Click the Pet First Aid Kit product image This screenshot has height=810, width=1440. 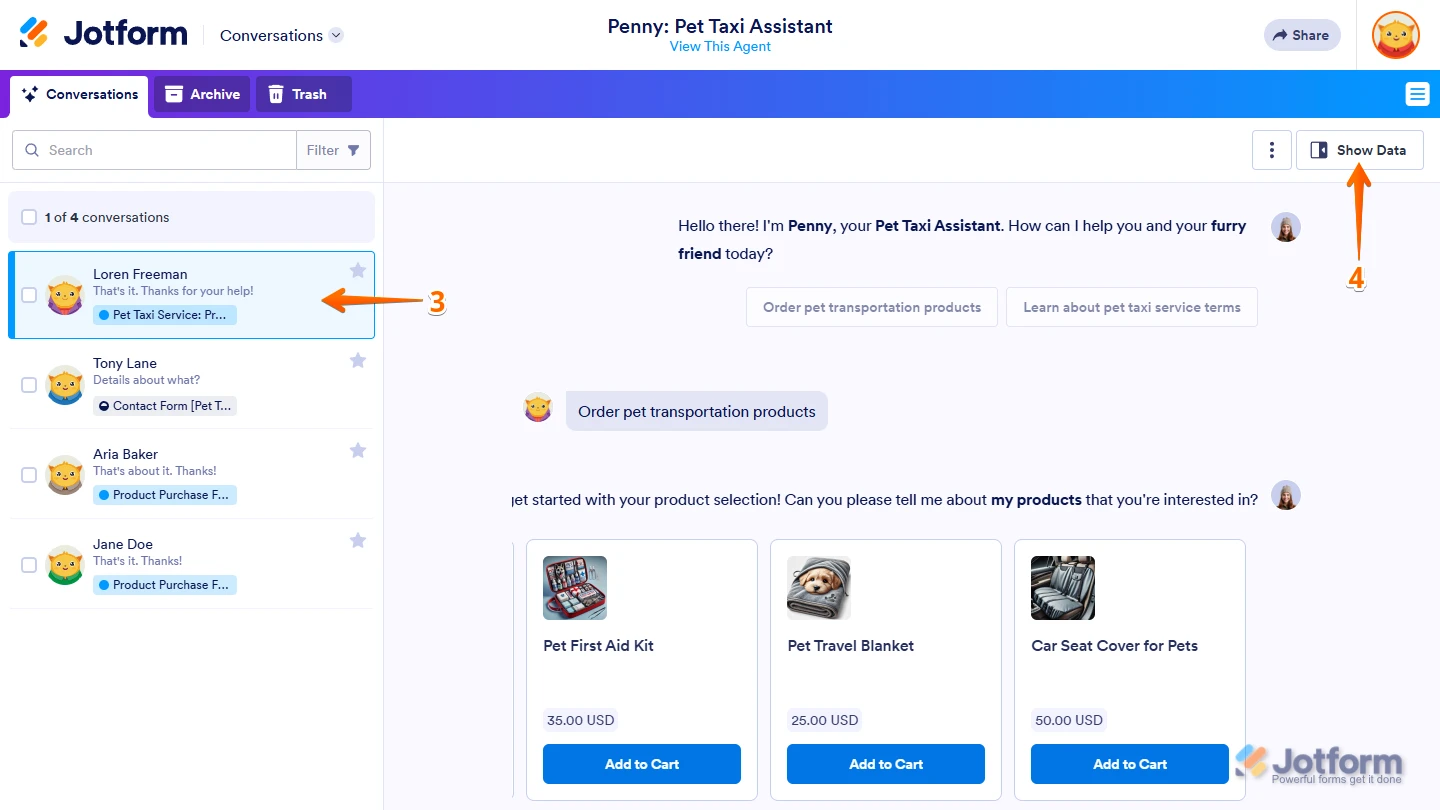574,588
